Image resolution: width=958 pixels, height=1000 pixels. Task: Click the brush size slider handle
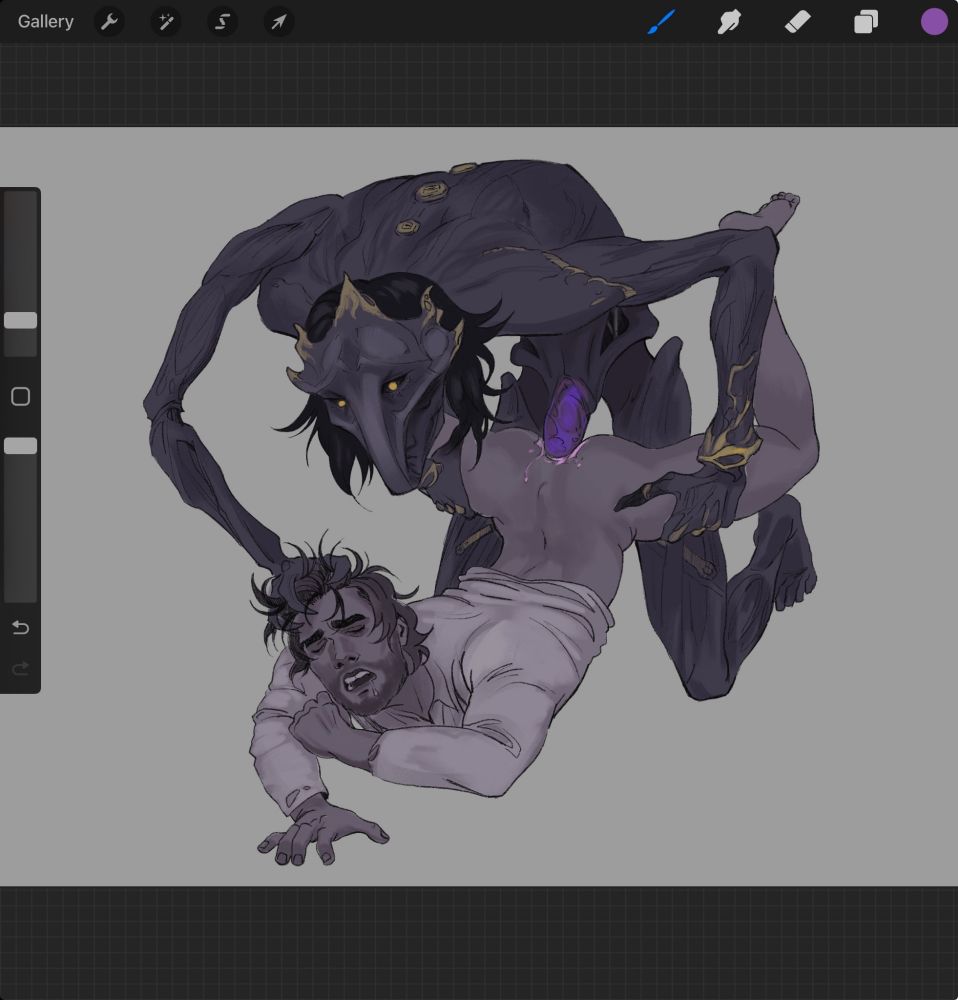coord(20,320)
